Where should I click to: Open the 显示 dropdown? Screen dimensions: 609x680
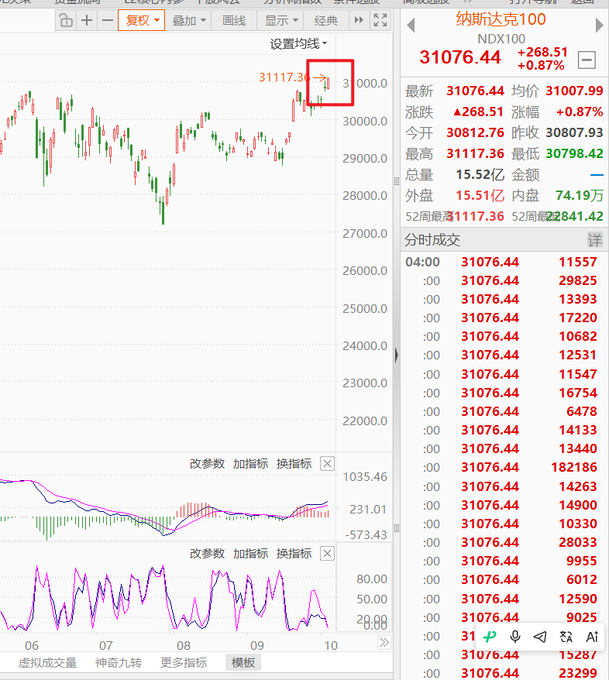(x=281, y=20)
